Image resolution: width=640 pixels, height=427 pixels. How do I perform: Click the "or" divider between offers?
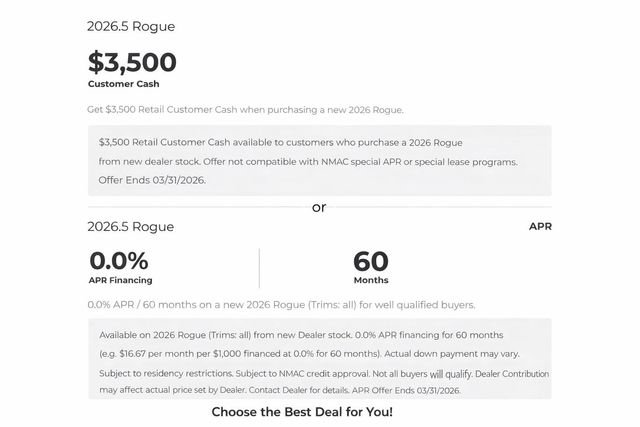319,207
